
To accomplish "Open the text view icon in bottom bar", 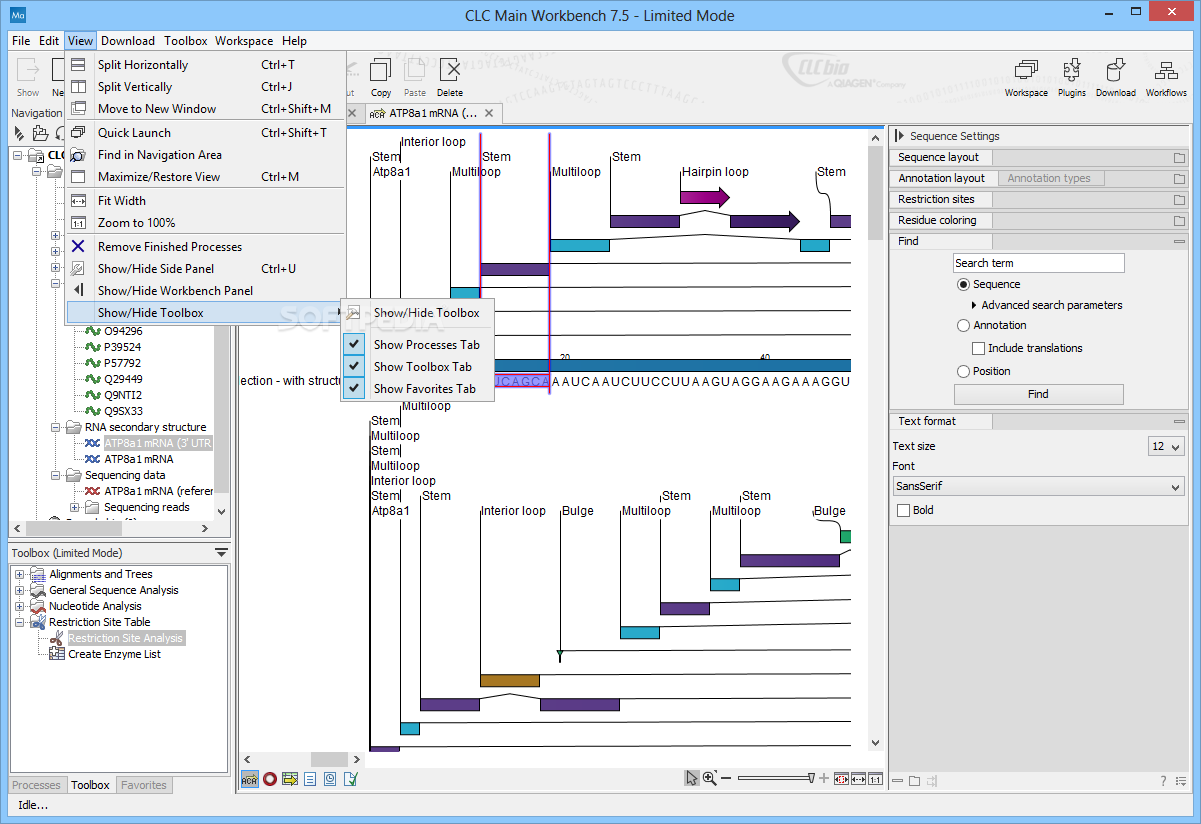I will click(310, 779).
